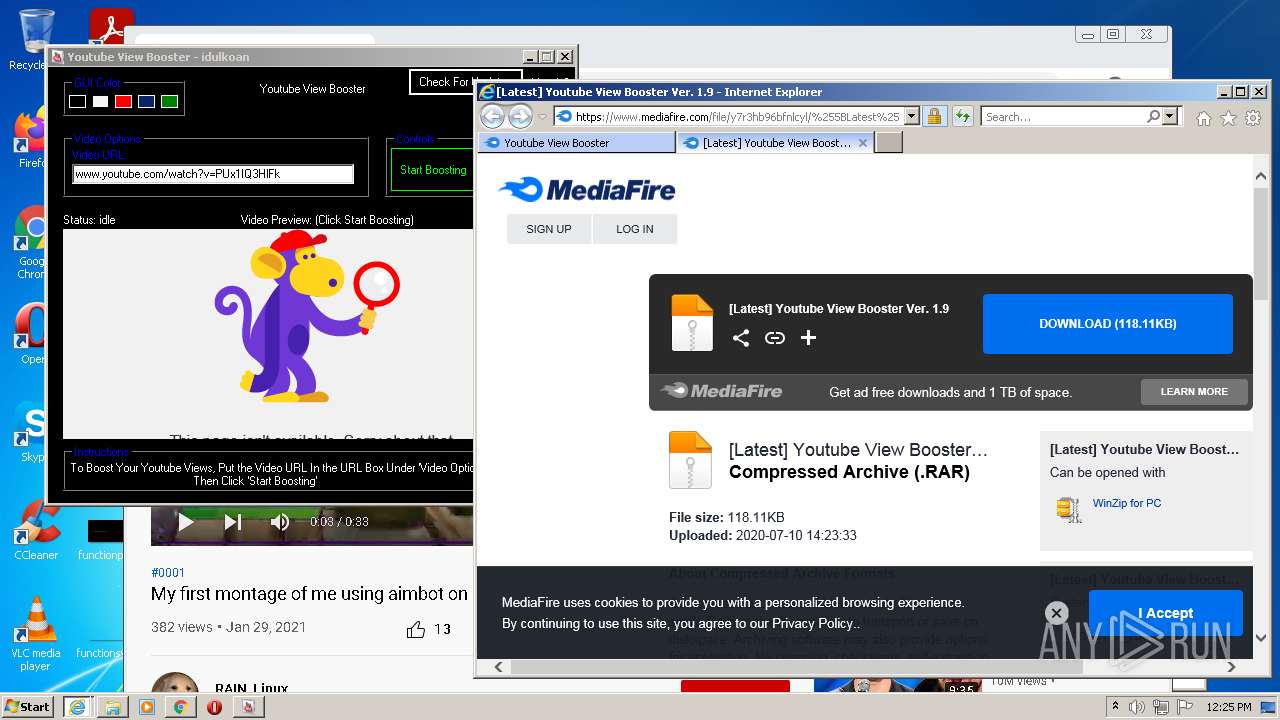Click the #0001 hashtag link
The image size is (1280, 720).
[168, 573]
